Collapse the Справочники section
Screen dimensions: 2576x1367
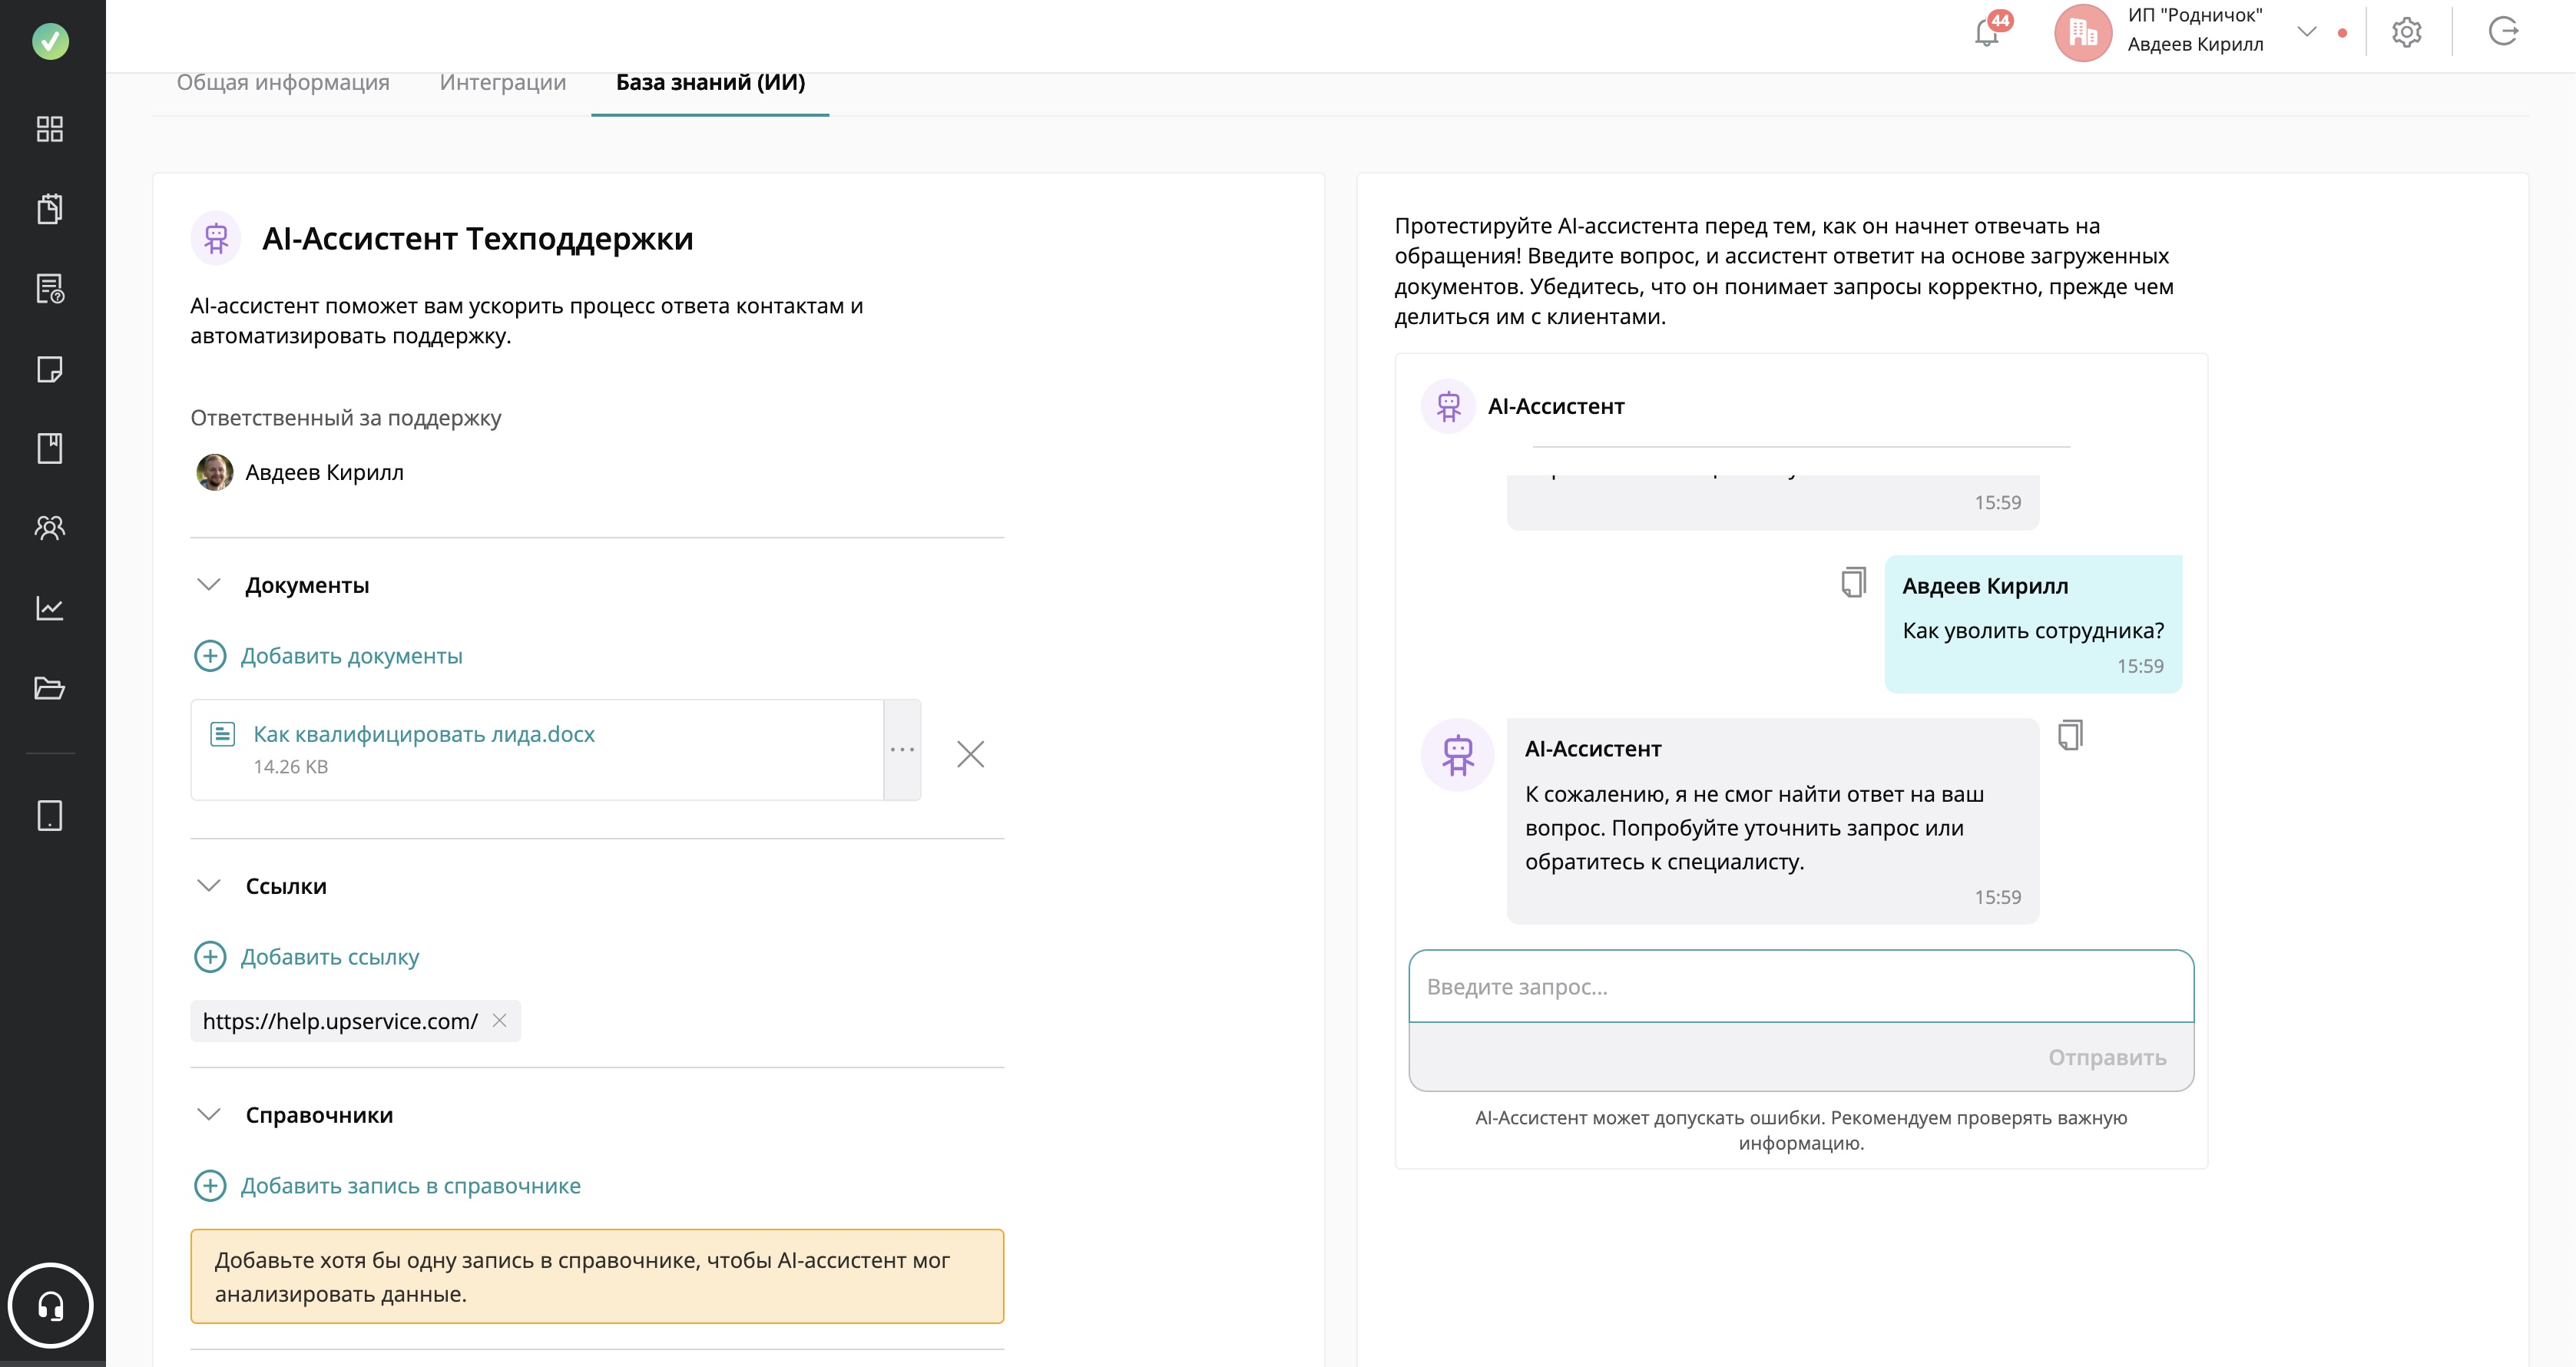point(209,1115)
